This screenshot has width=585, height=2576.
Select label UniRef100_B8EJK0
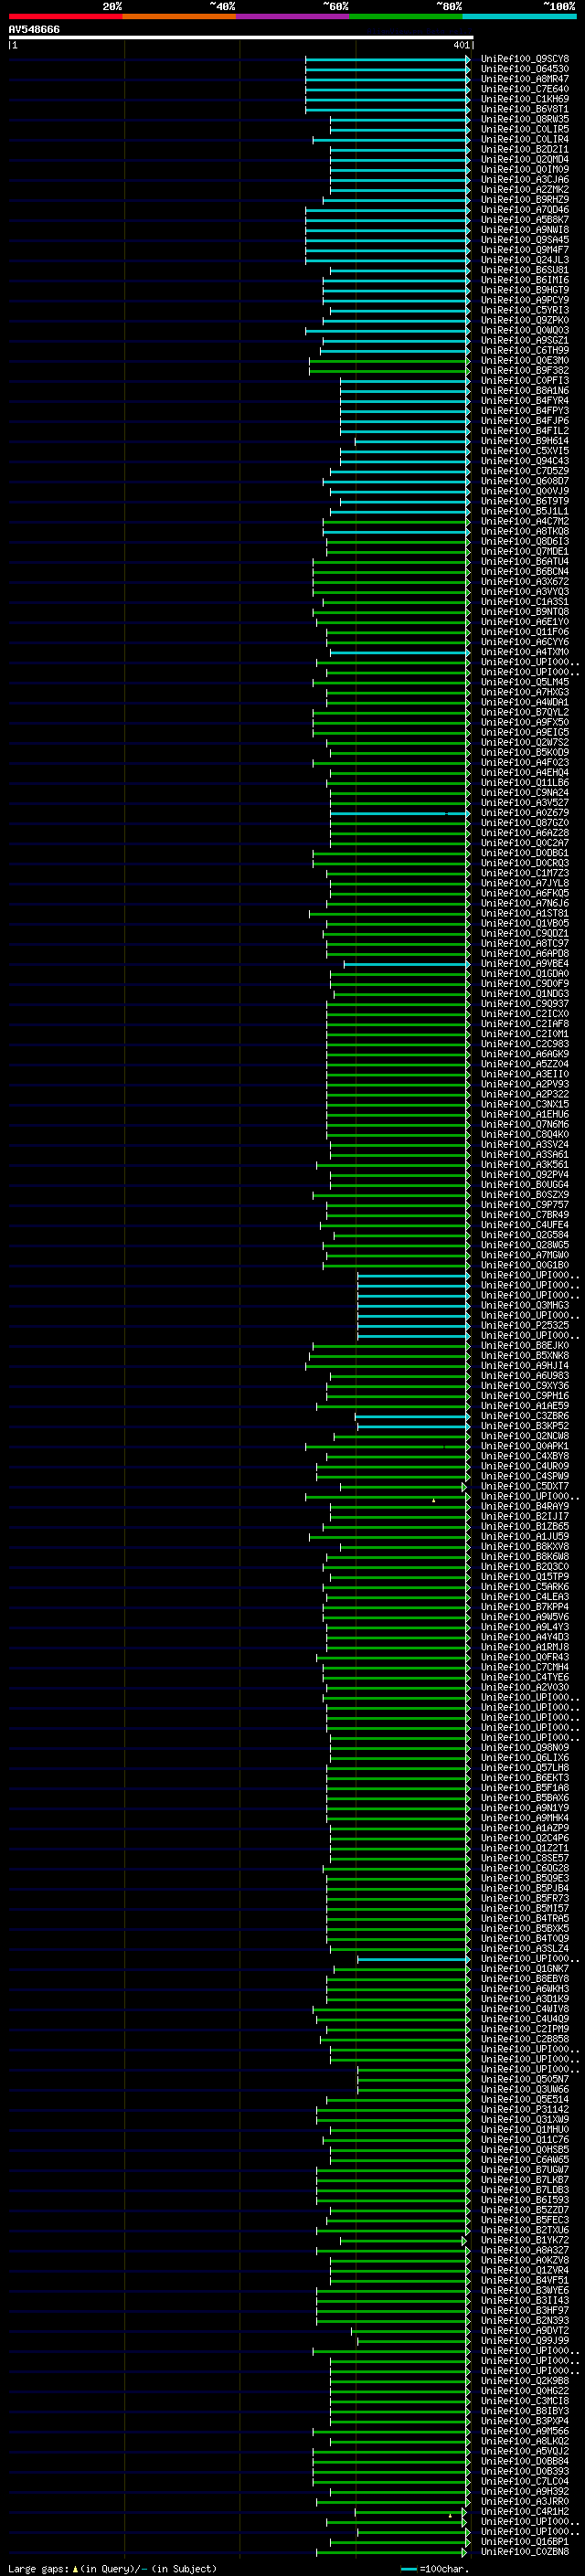tap(525, 1345)
